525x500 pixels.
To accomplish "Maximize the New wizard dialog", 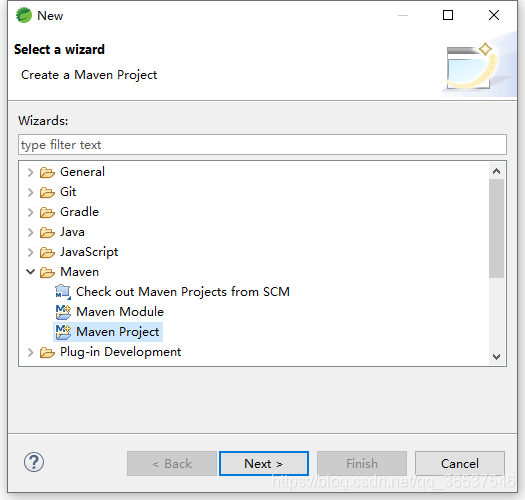I will coord(448,15).
